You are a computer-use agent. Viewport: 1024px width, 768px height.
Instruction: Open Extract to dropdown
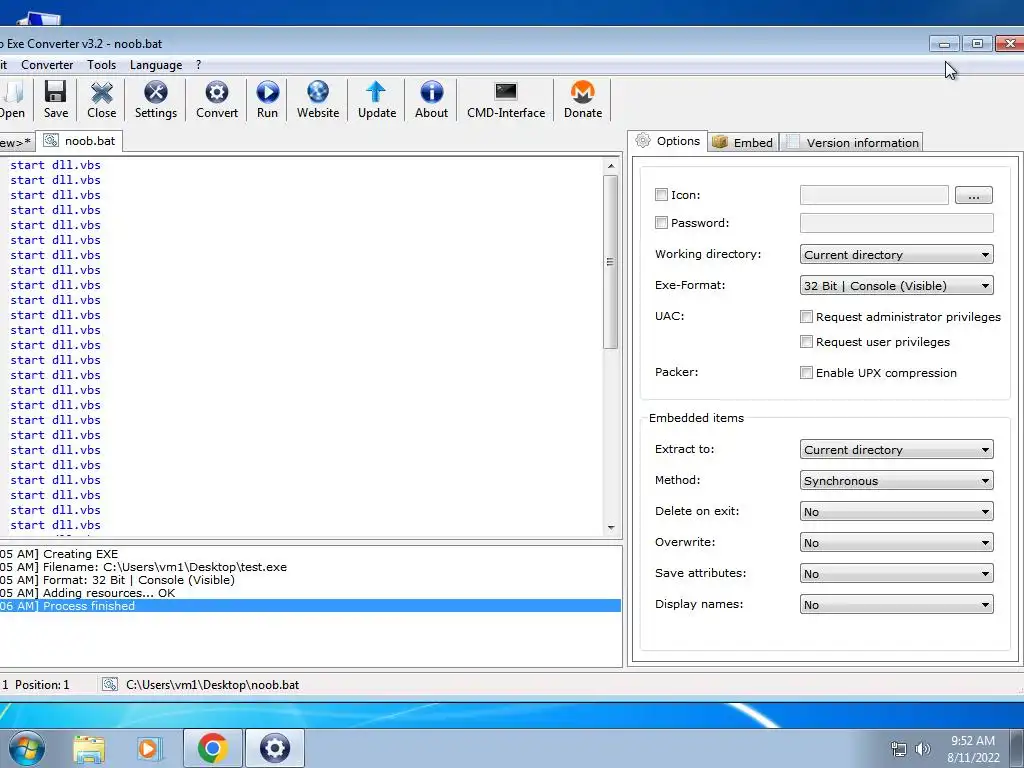[896, 449]
